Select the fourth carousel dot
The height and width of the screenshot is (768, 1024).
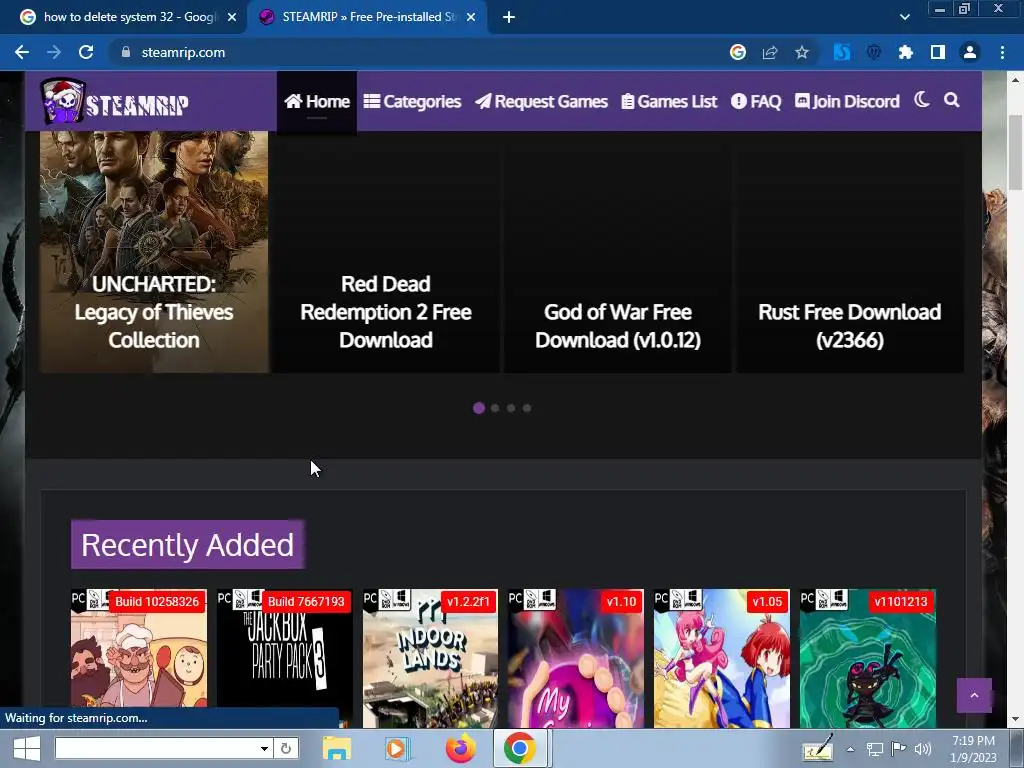(527, 408)
